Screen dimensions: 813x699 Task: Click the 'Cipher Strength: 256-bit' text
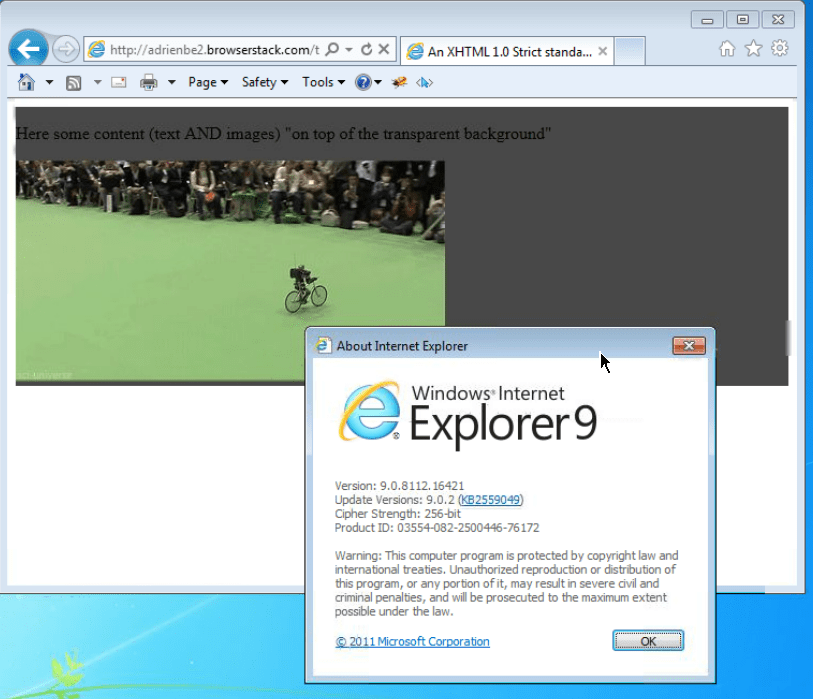pyautogui.click(x=398, y=514)
